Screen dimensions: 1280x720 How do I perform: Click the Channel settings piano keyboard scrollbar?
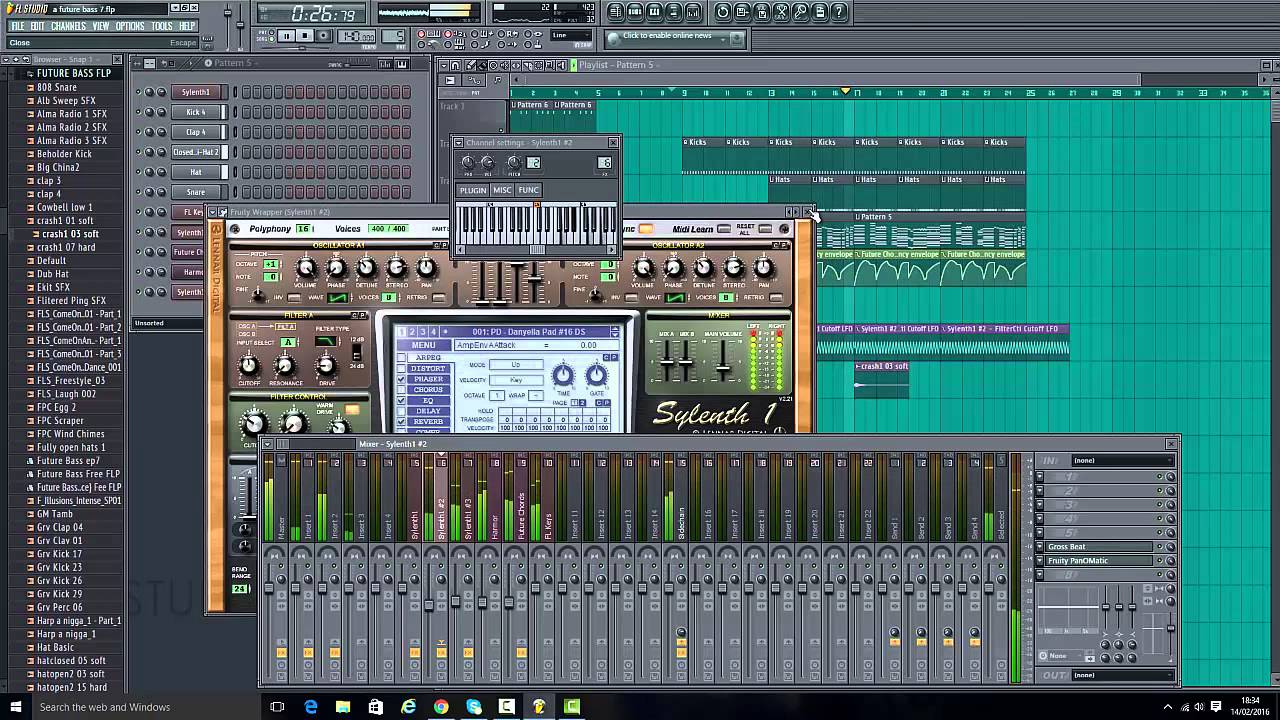click(536, 249)
